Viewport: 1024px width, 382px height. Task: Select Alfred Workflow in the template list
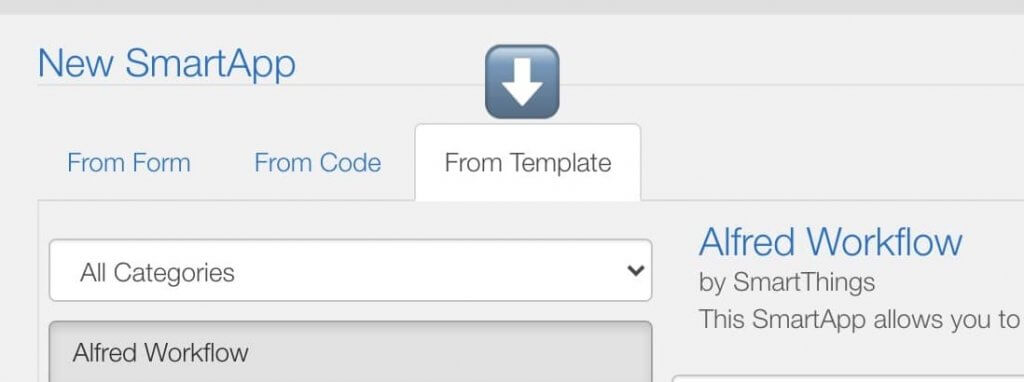tap(351, 351)
